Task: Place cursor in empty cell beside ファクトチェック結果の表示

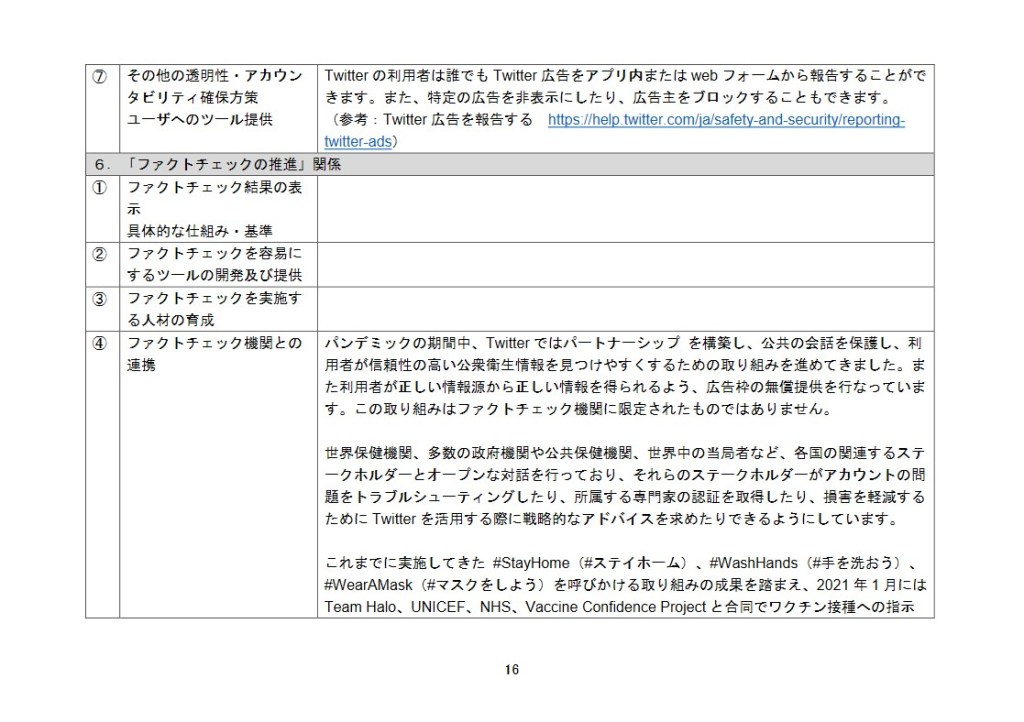Action: click(625, 208)
